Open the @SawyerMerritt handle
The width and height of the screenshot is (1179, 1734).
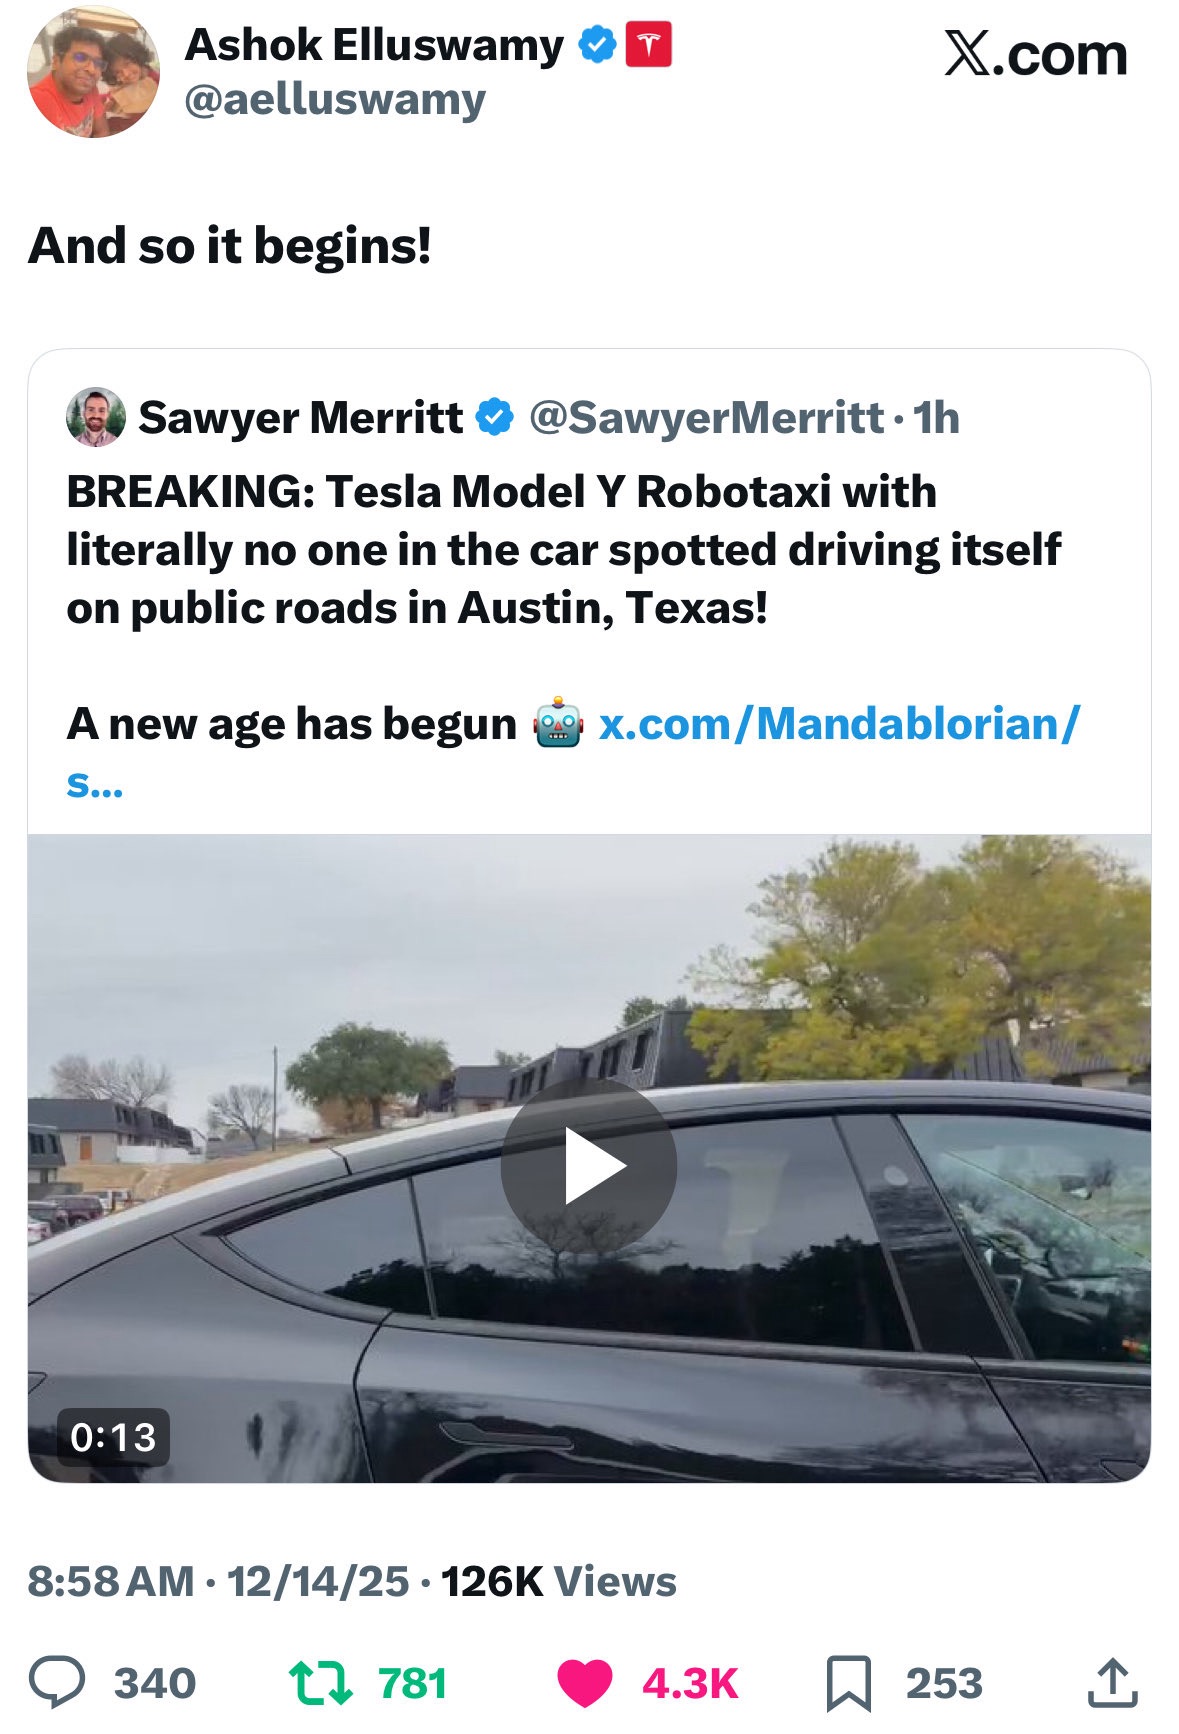706,417
